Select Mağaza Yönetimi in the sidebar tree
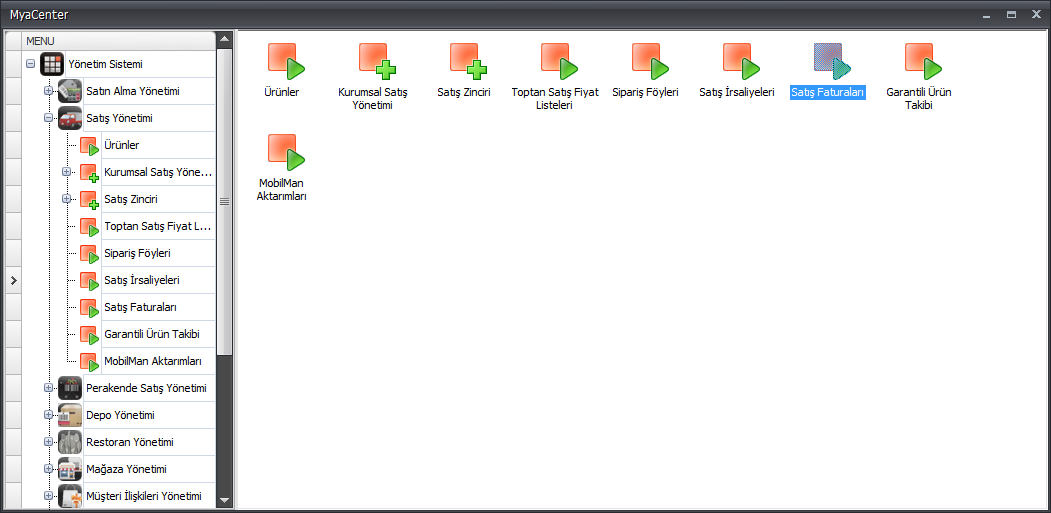This screenshot has width=1051, height=513. [126, 469]
